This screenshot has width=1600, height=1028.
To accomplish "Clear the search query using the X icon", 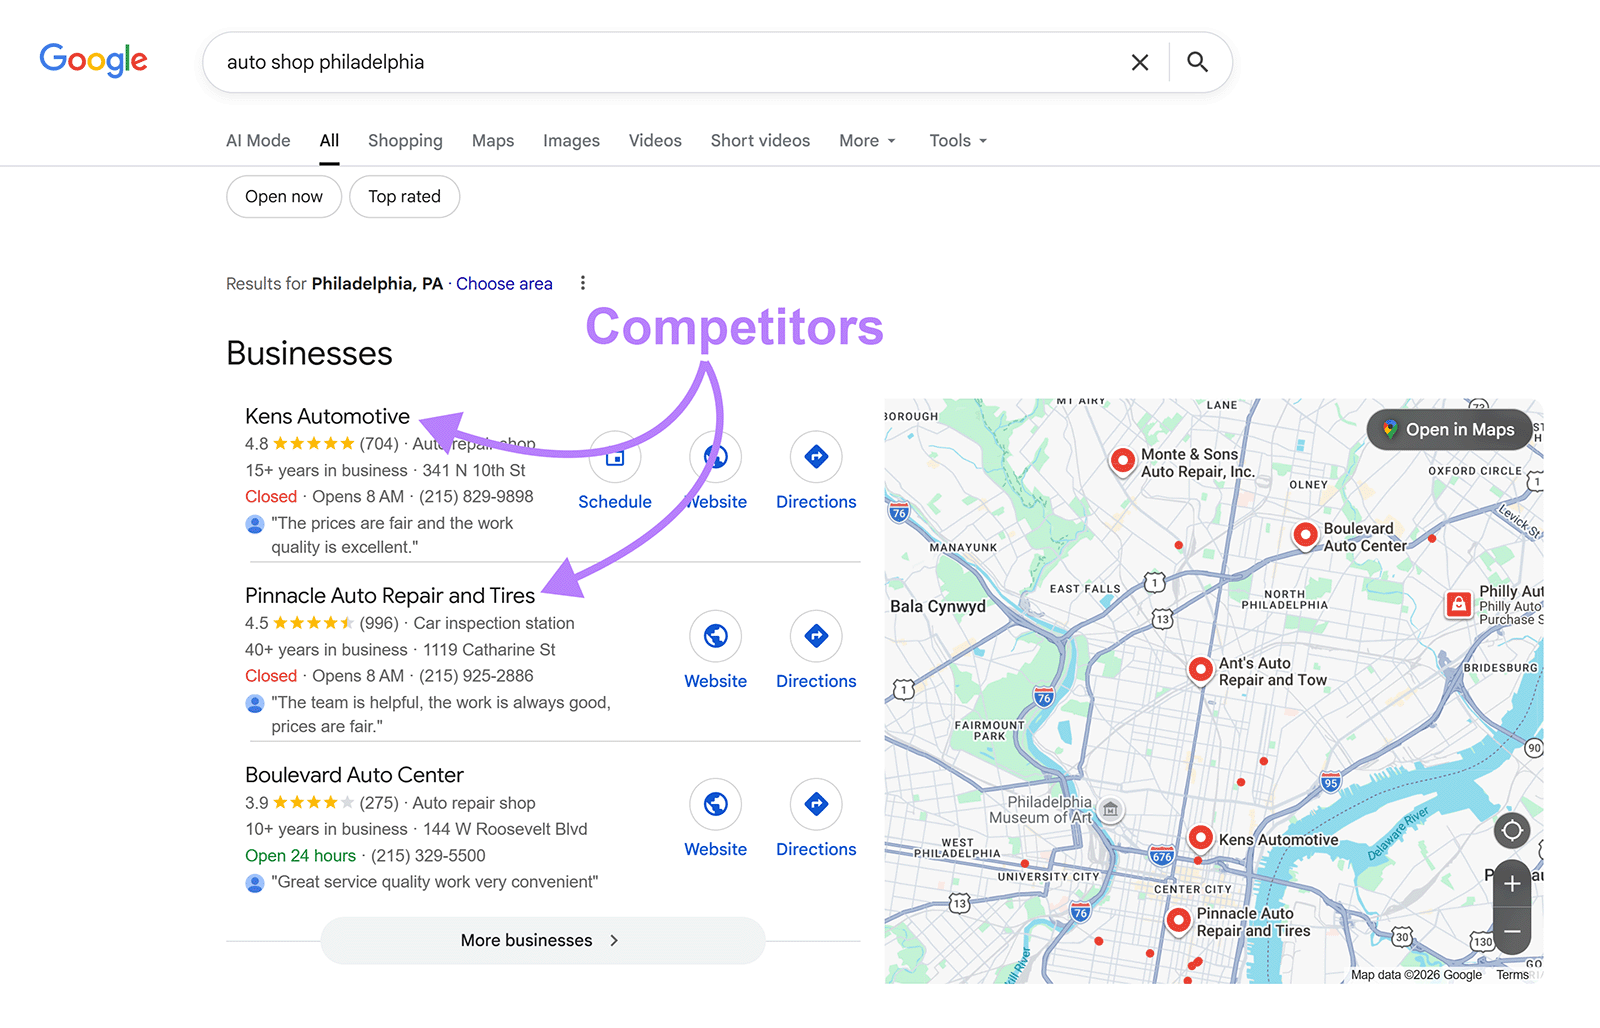I will tap(1139, 62).
